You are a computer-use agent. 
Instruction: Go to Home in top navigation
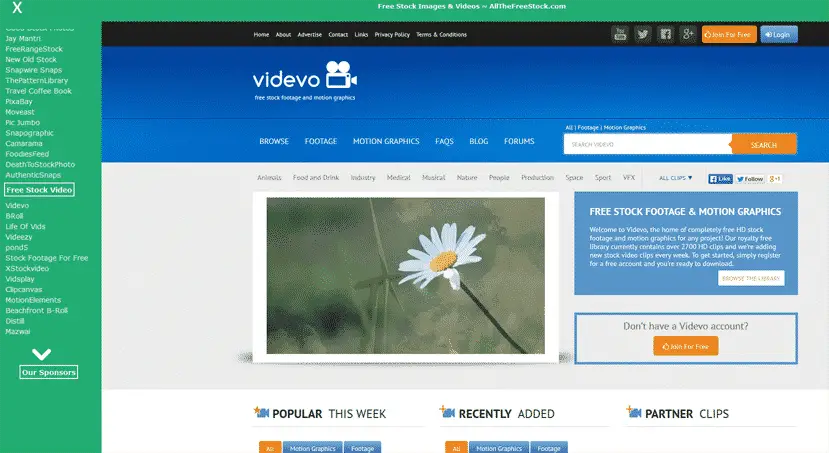[261, 34]
